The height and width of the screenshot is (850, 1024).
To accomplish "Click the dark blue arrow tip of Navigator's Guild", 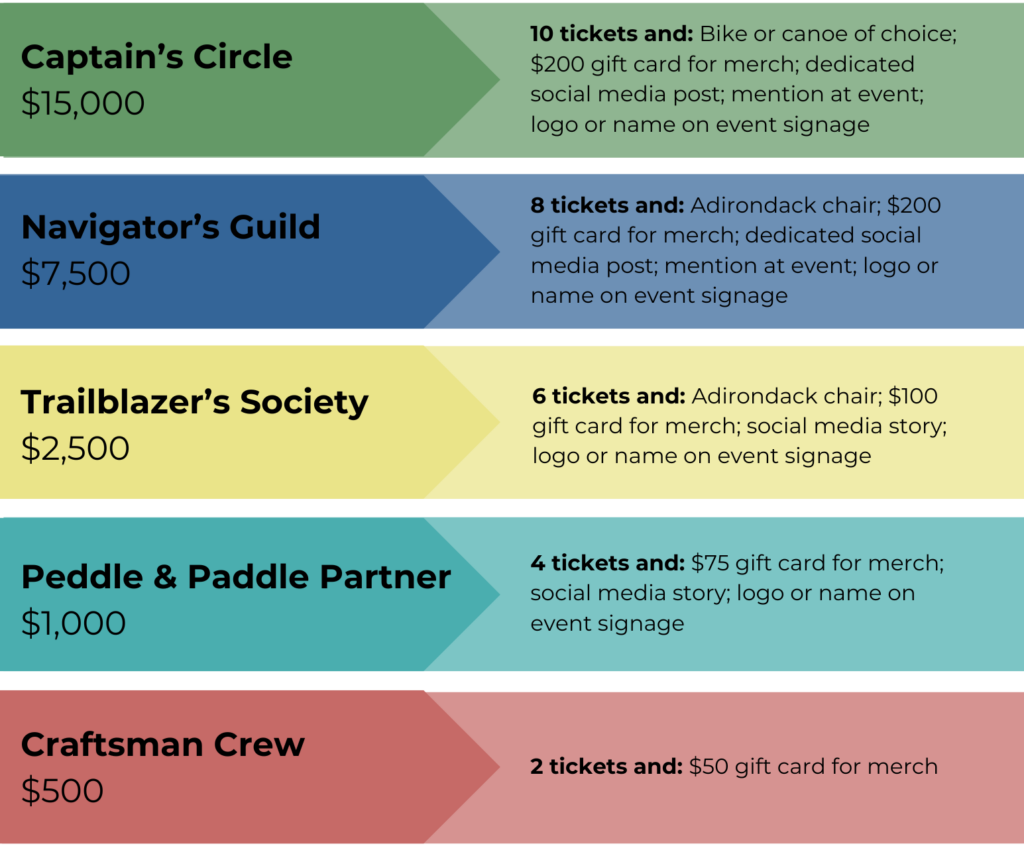I will [480, 251].
